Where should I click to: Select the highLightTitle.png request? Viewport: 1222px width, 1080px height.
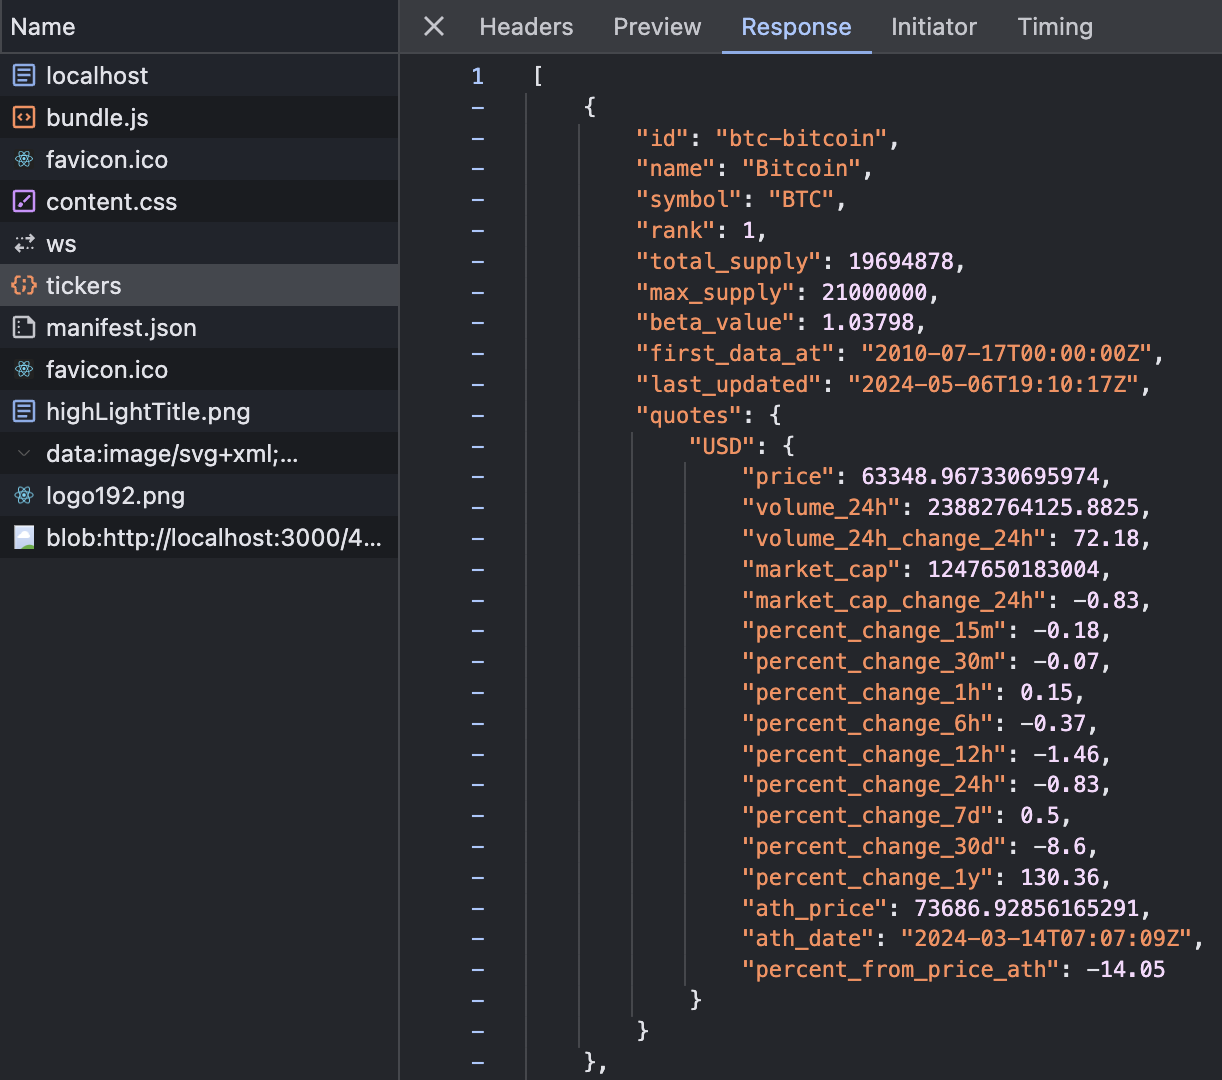(x=199, y=411)
